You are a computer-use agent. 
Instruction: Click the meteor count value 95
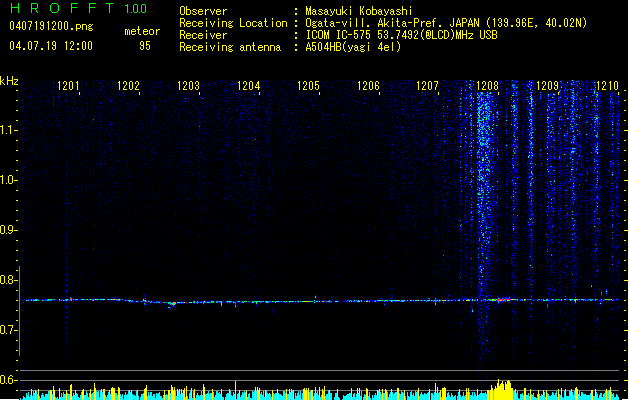145,46
